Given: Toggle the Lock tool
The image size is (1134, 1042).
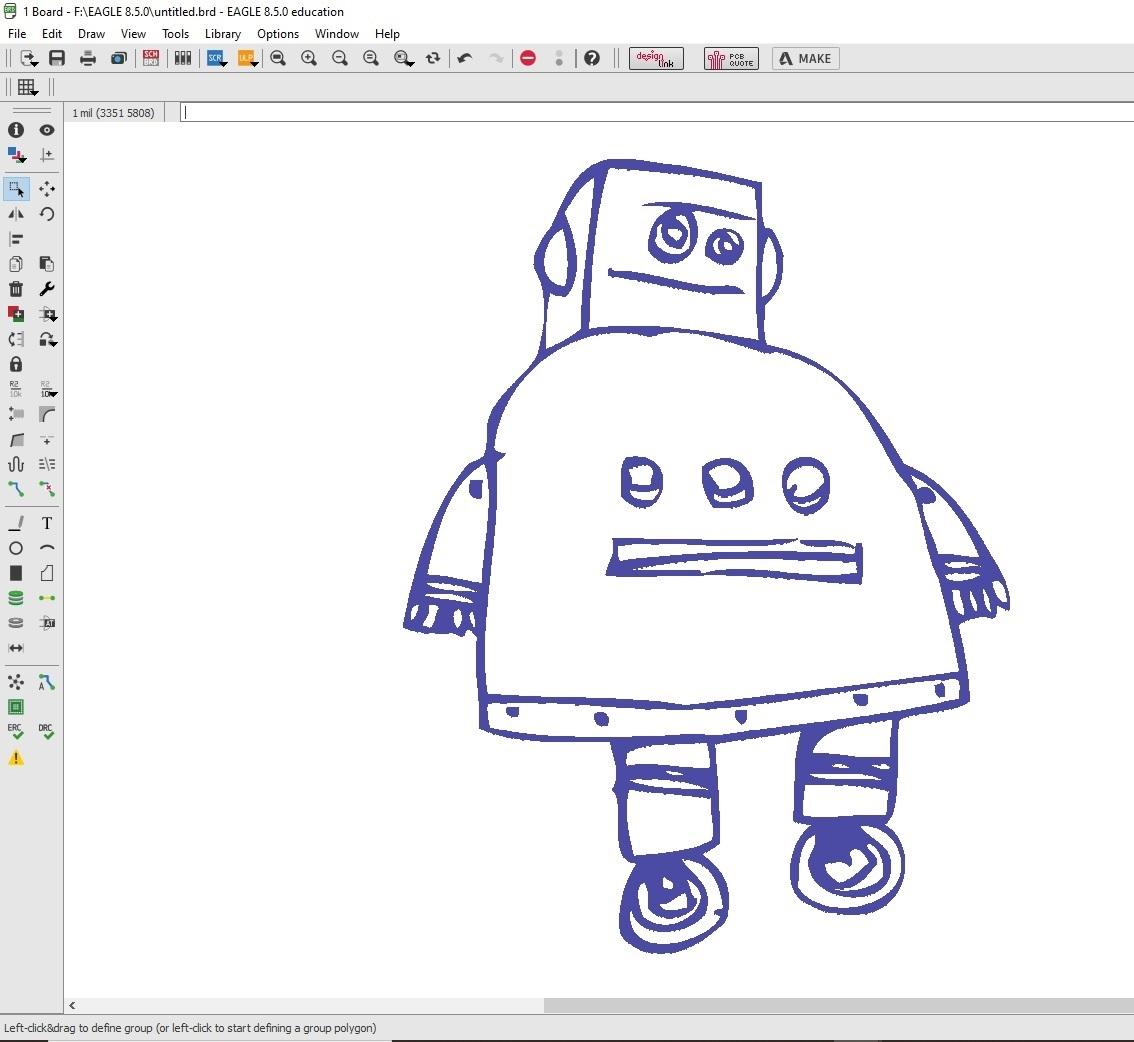Looking at the screenshot, I should coord(16,364).
